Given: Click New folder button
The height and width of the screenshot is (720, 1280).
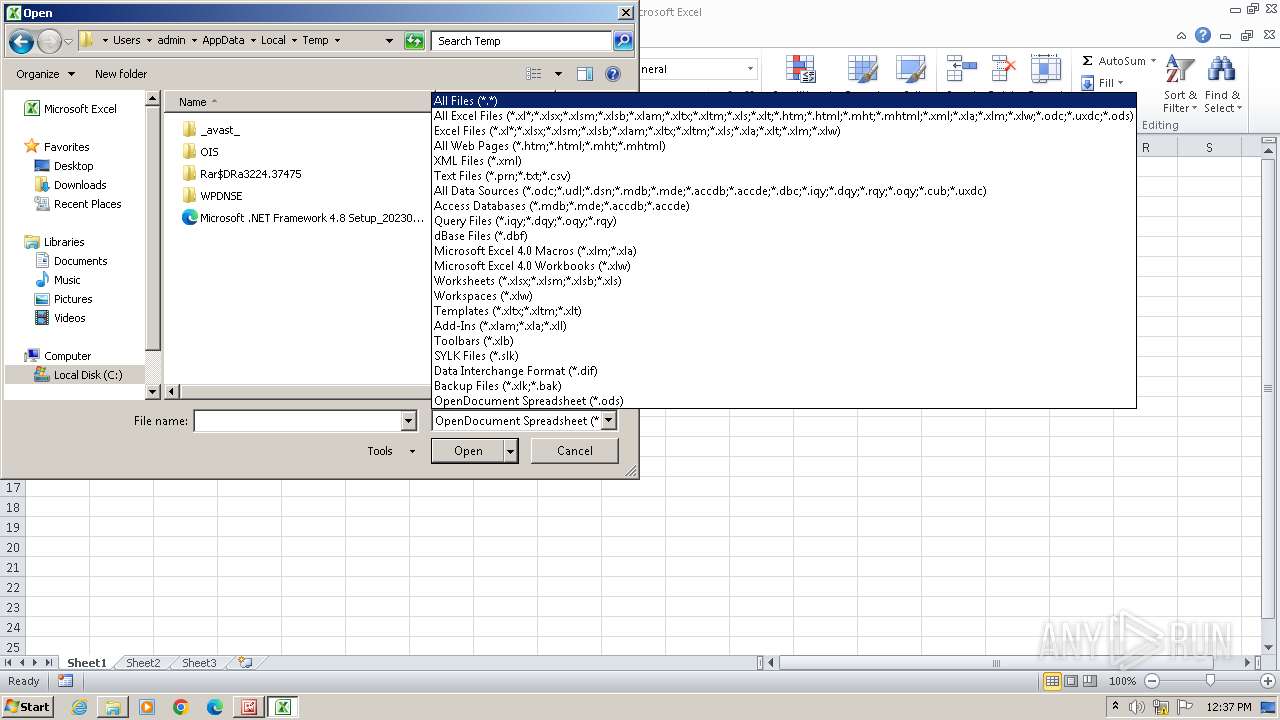Looking at the screenshot, I should pyautogui.click(x=121, y=74).
